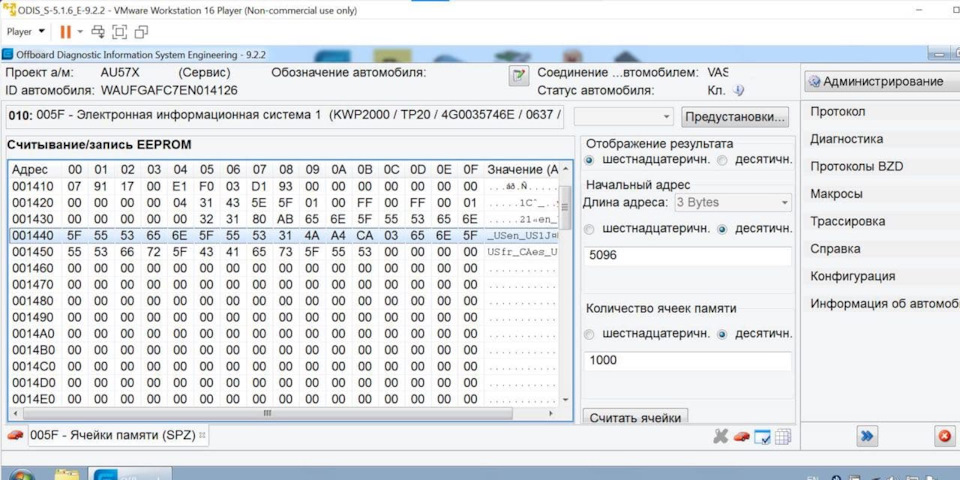Viewport: 960px width, 480px height.
Task: Click horizontal scrollbar right arrow
Action: pos(551,413)
